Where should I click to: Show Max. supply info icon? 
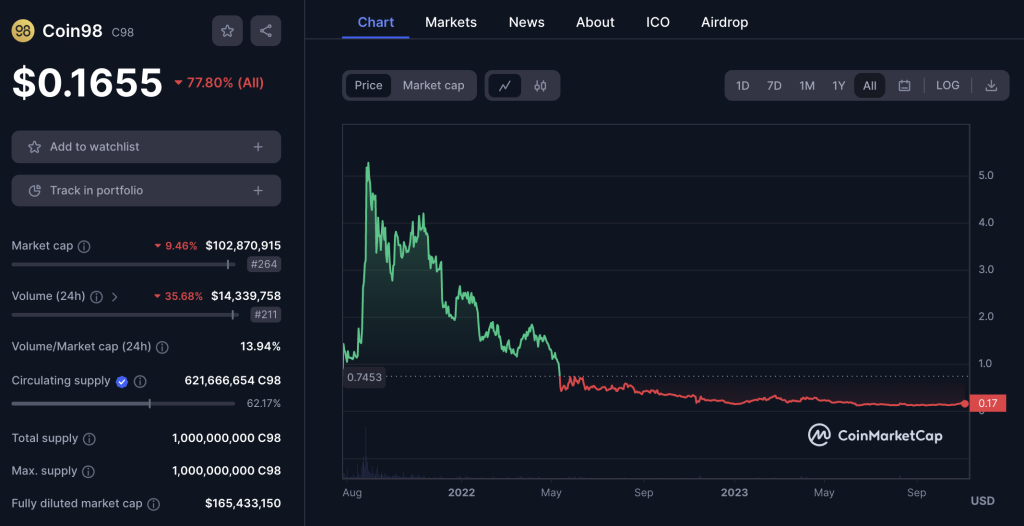88,471
